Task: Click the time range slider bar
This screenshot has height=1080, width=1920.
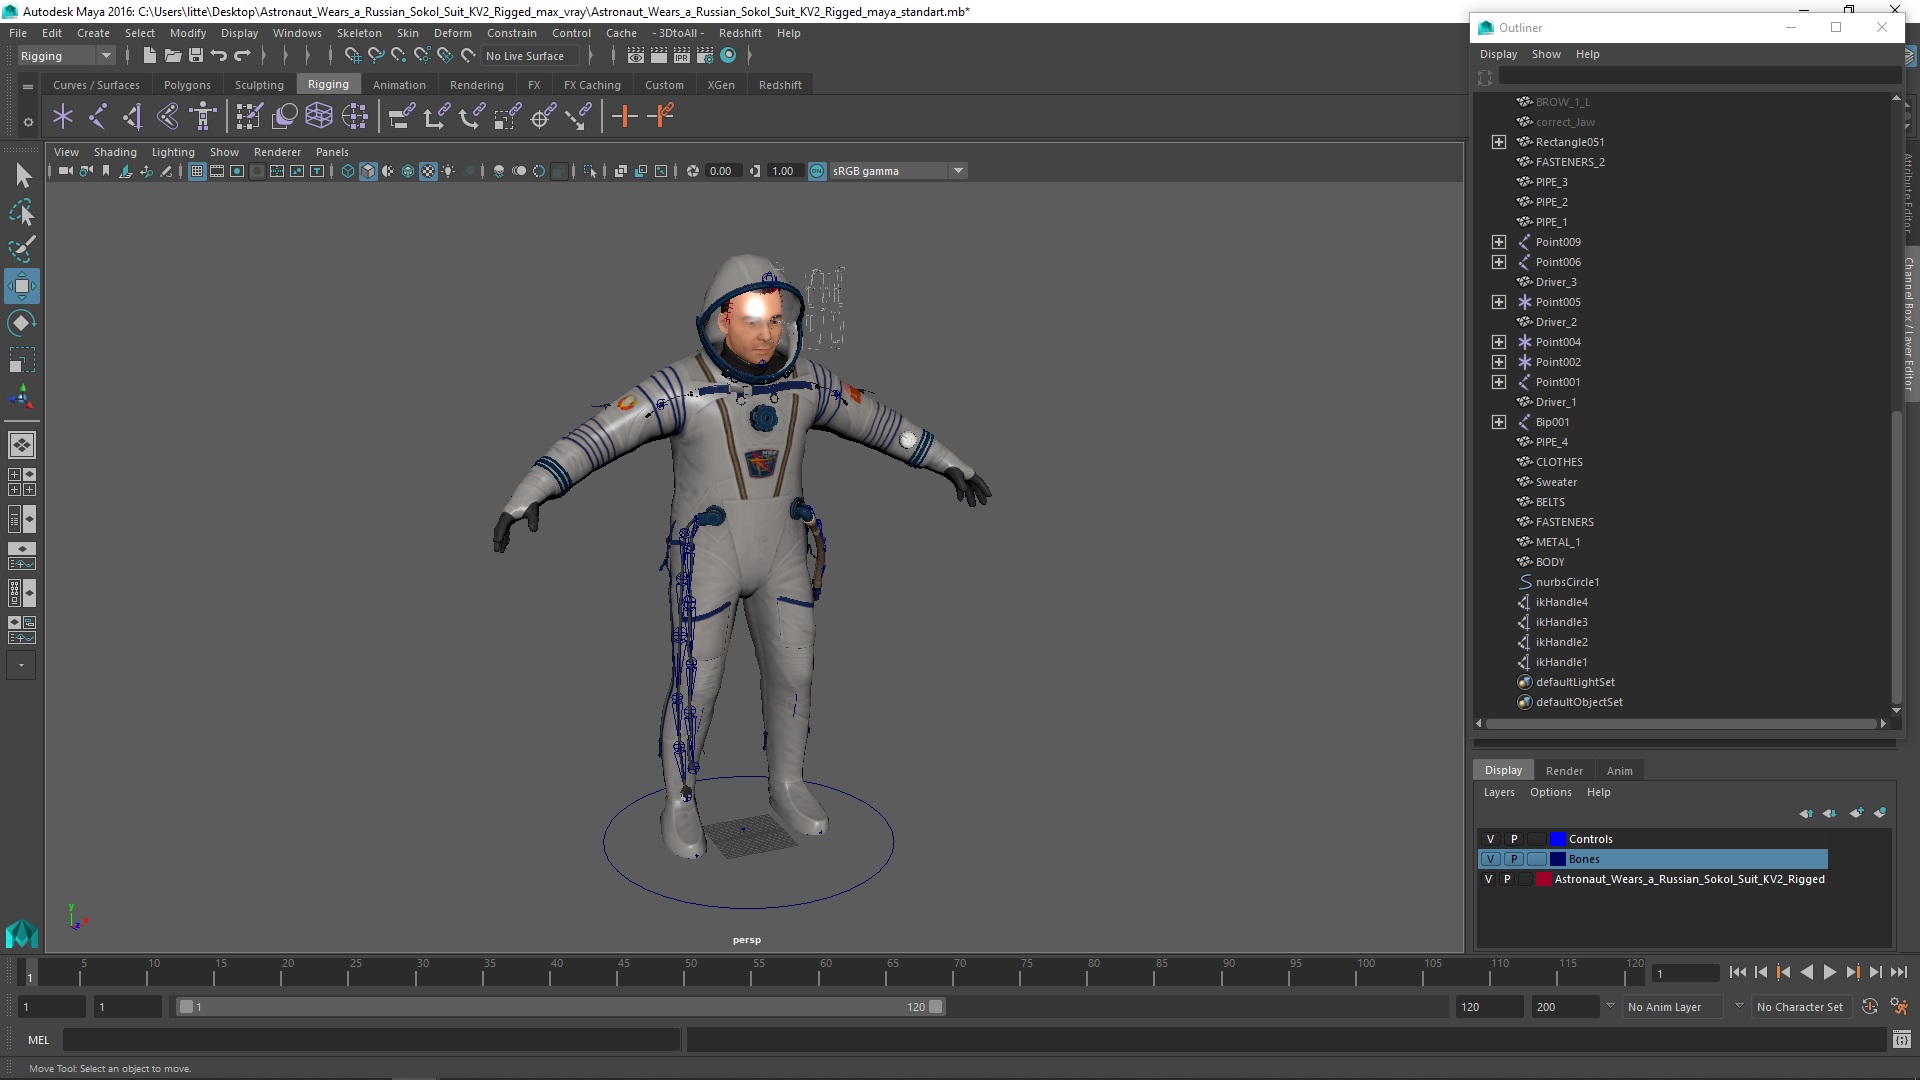Action: [560, 1007]
